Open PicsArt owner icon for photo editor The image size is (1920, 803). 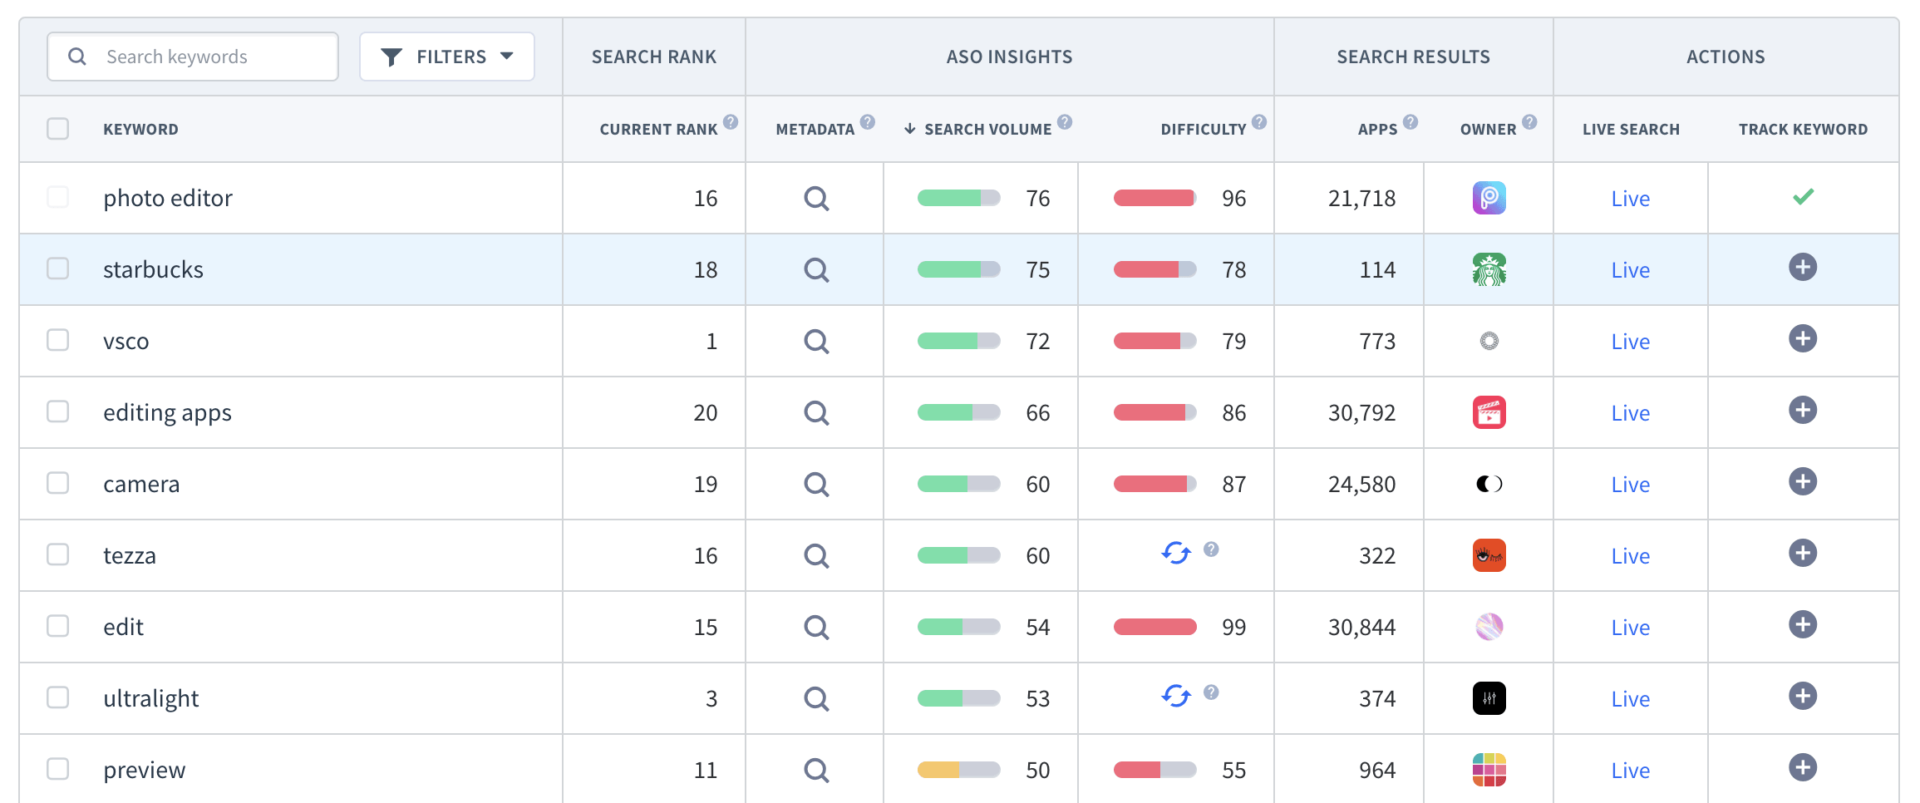pyautogui.click(x=1489, y=198)
